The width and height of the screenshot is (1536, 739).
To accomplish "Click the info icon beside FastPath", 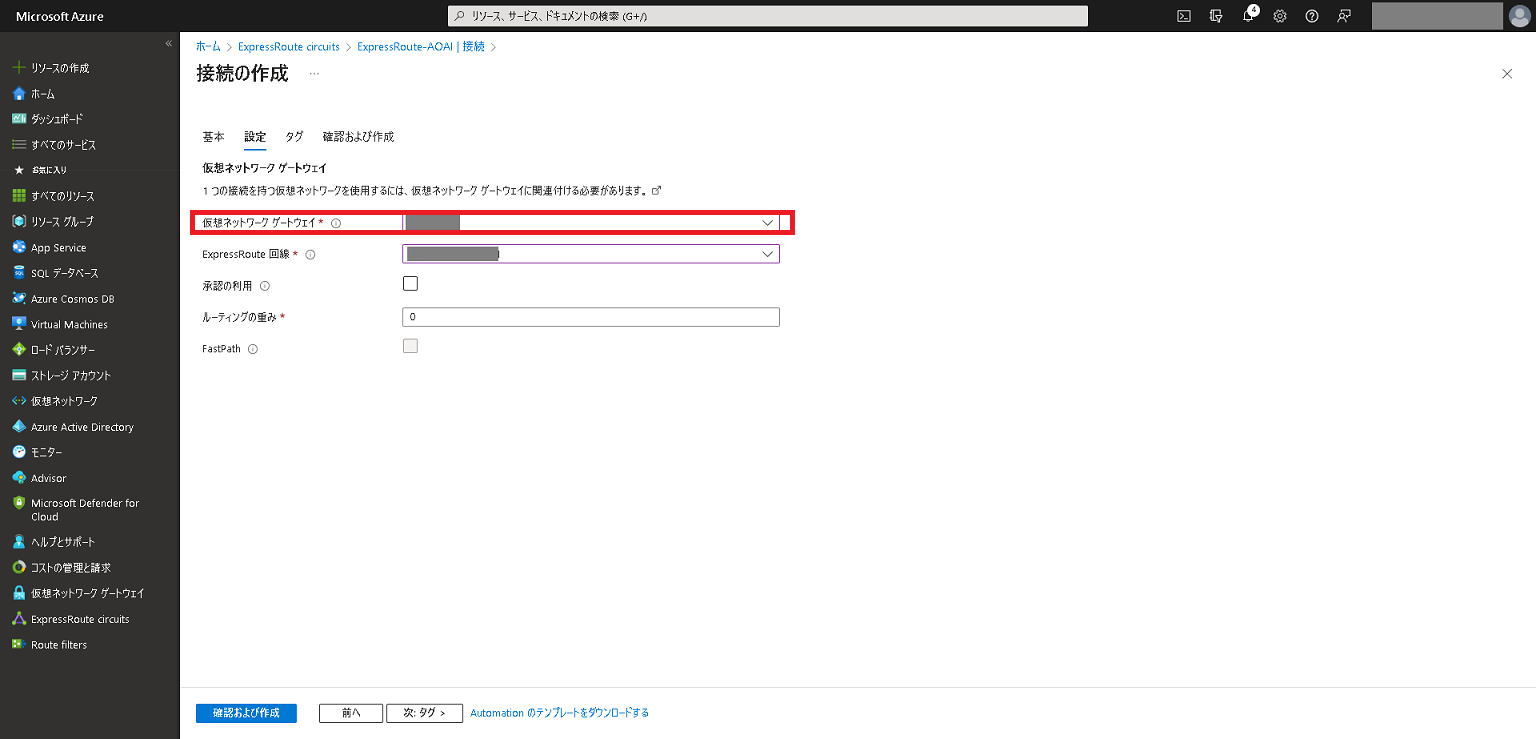I will [253, 349].
